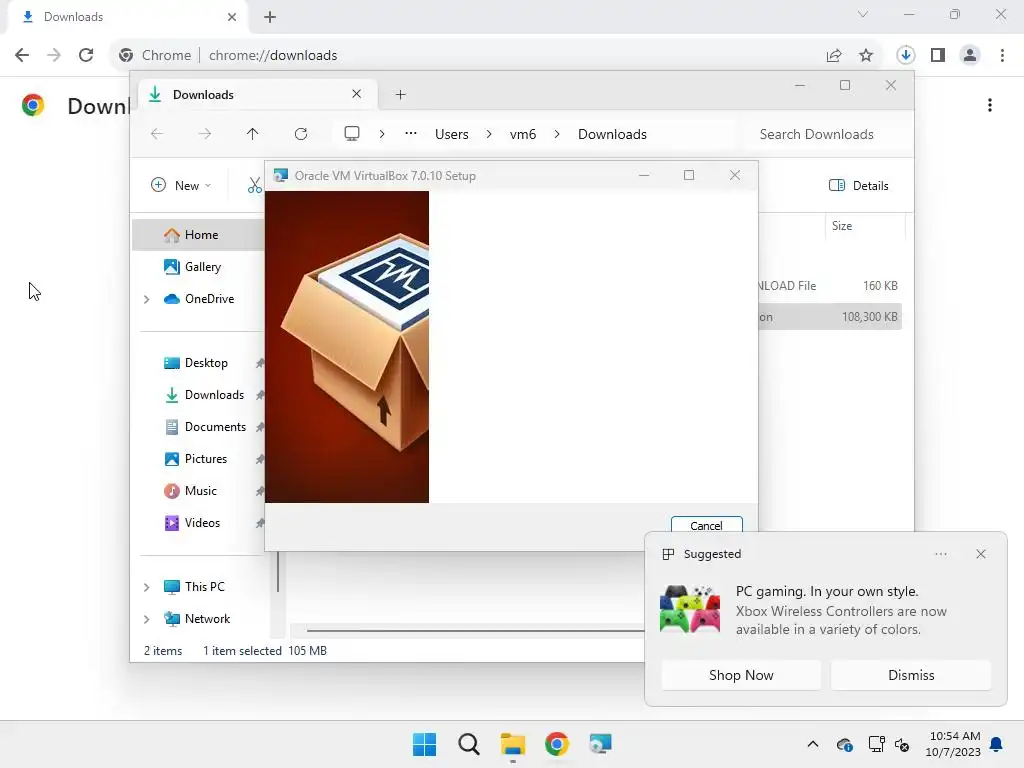Toggle the Details pane in File Explorer
1024x768 pixels.
click(x=858, y=185)
